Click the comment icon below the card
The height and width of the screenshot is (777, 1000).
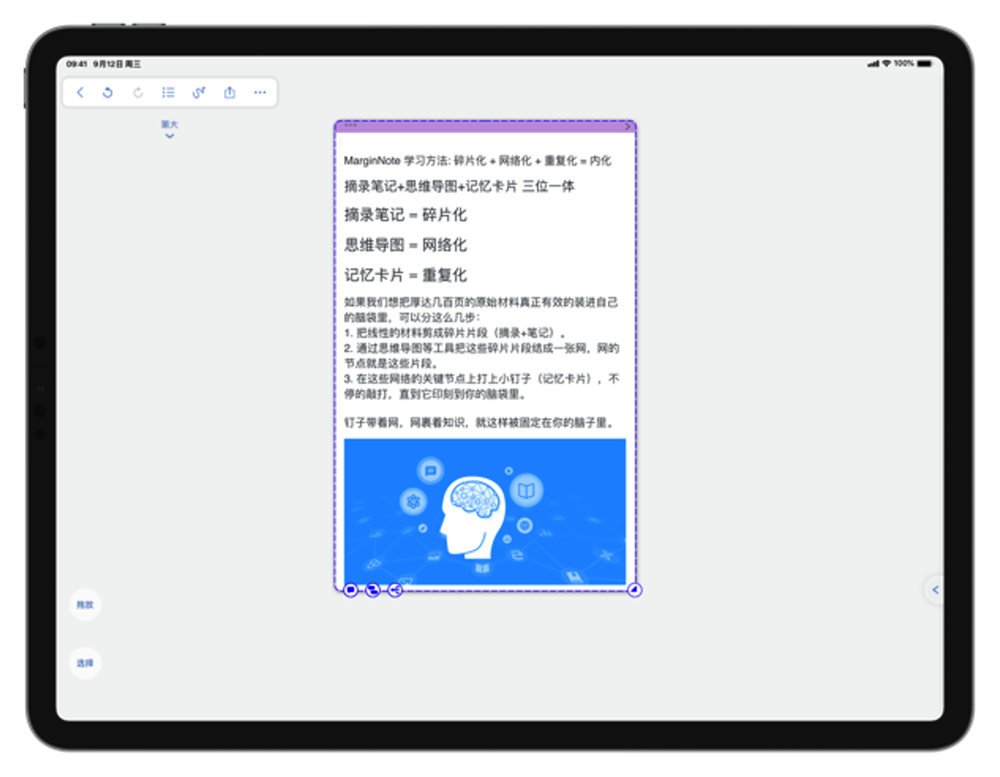351,590
